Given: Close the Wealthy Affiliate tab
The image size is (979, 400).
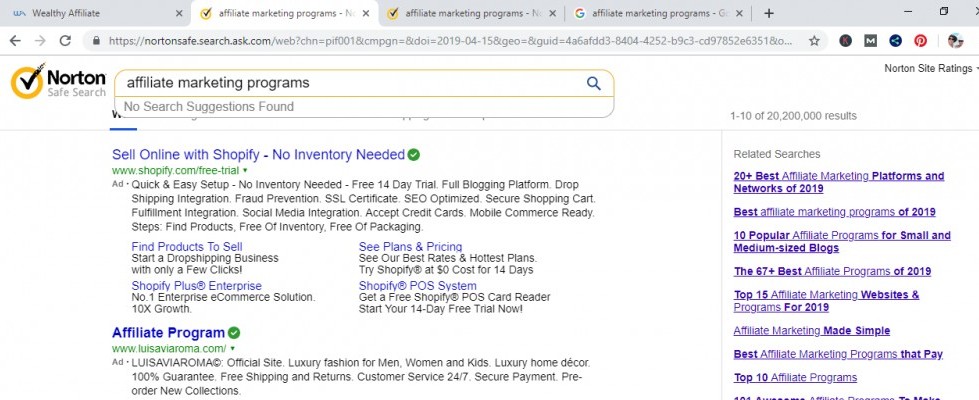Looking at the screenshot, I should 179,13.
